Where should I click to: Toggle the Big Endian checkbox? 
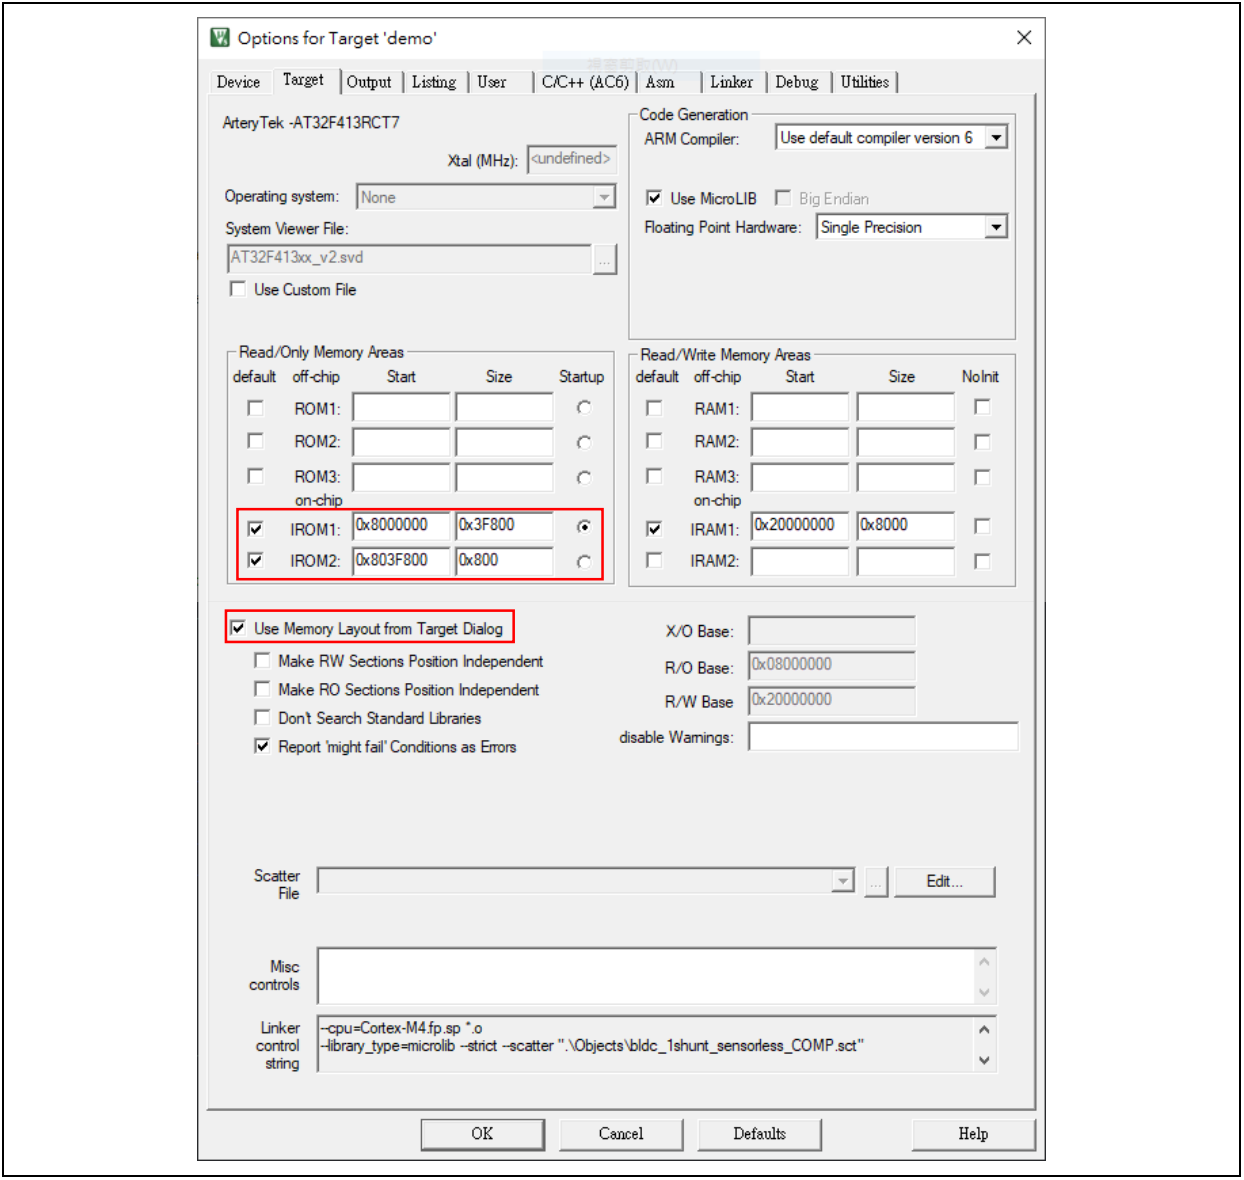point(783,198)
